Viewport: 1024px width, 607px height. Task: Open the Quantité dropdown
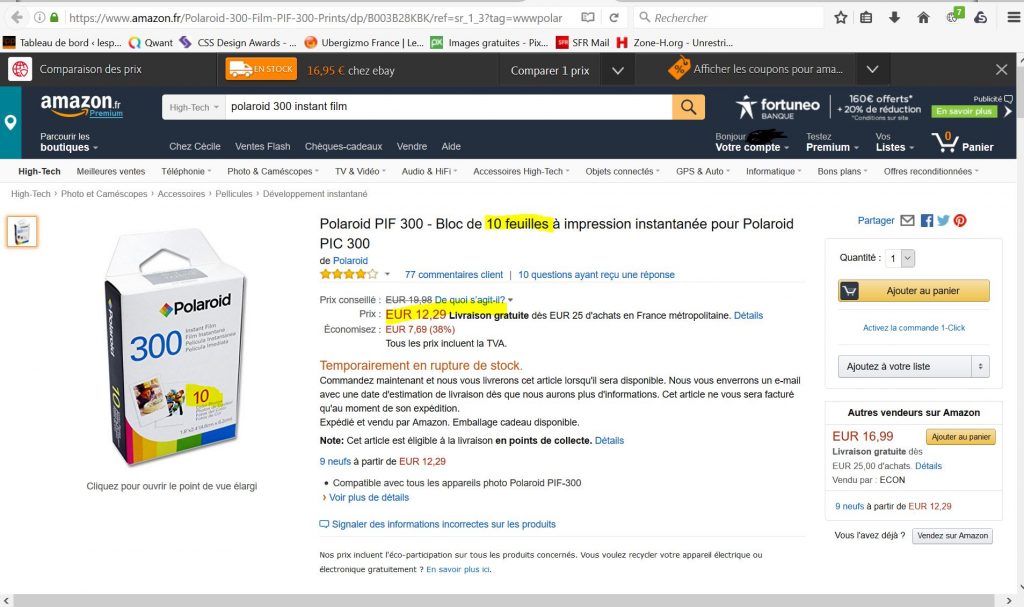click(900, 258)
